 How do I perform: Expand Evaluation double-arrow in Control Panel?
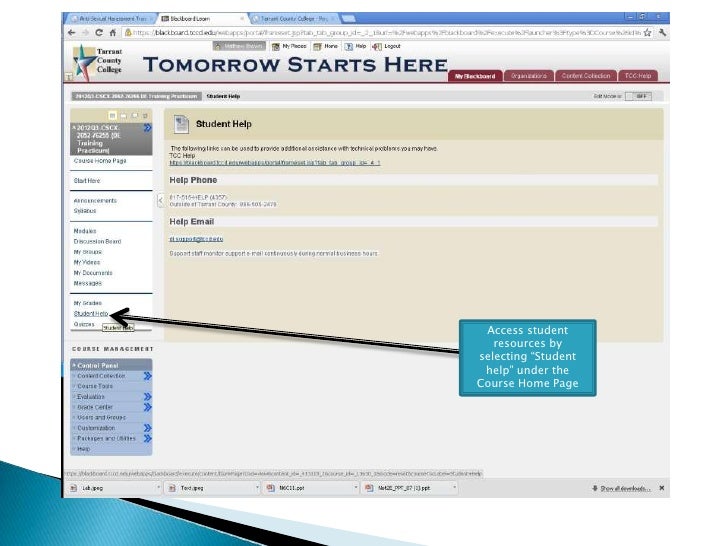(148, 396)
